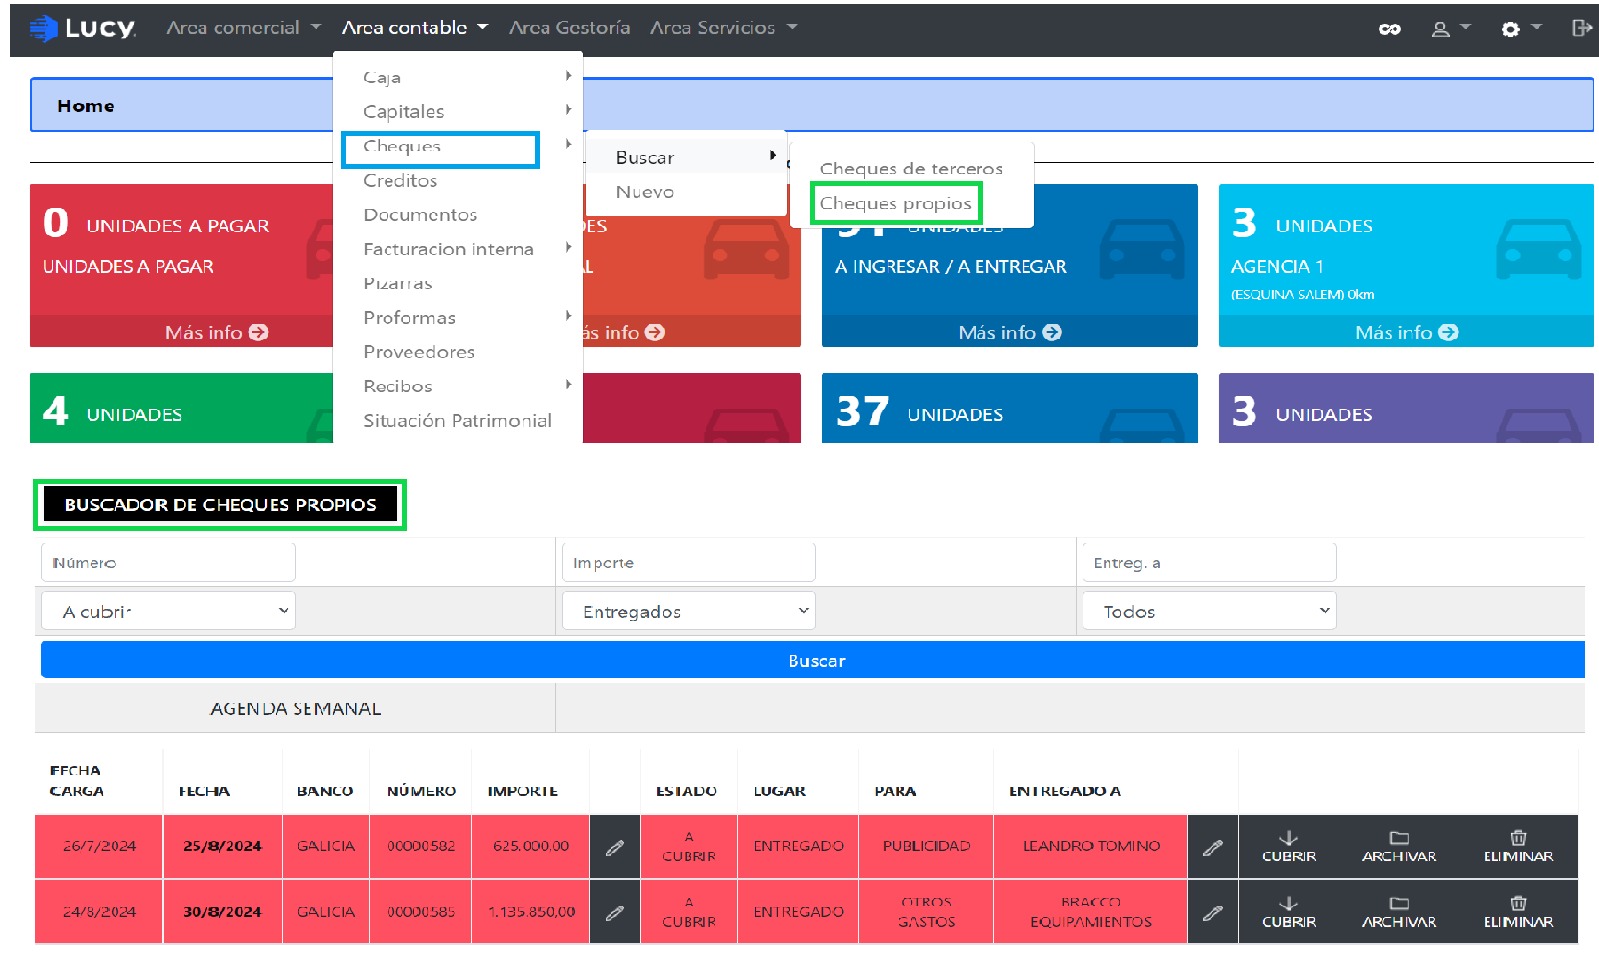The width and height of the screenshot is (1599, 957).
Task: Select Pizarras menu entry
Action: point(398,284)
